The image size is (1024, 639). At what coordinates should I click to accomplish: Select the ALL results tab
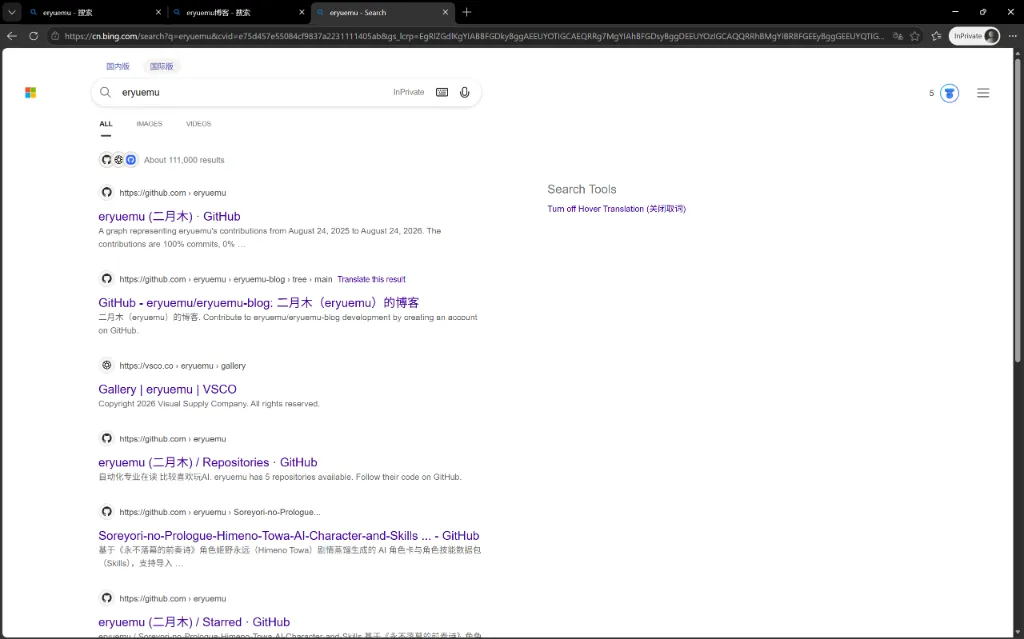point(106,123)
